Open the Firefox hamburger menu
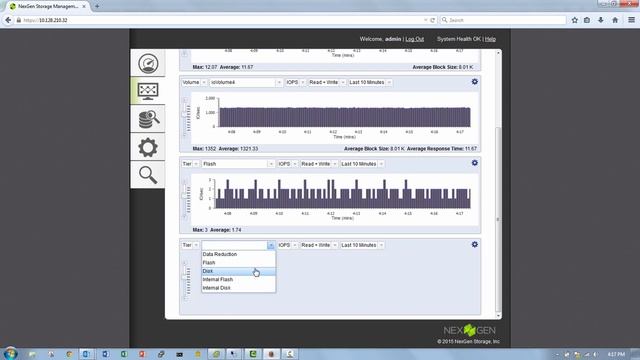The image size is (640, 360). 631,20
